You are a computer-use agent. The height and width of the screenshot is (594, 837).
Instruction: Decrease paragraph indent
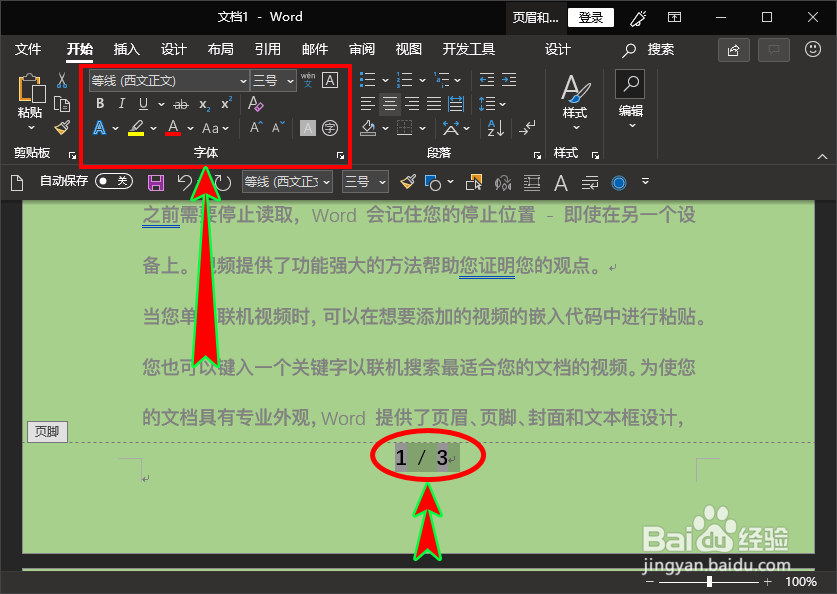pos(487,80)
